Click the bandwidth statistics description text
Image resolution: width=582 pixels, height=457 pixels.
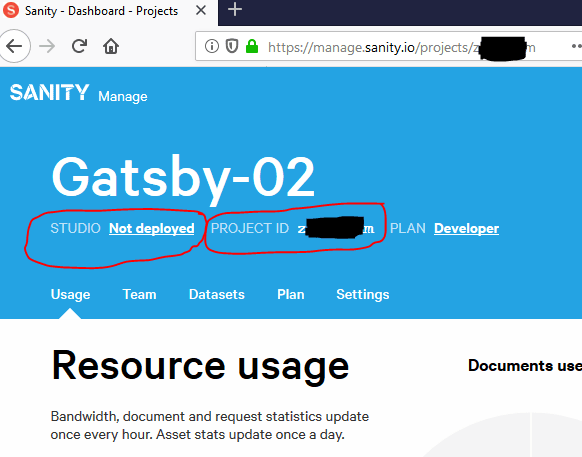[210, 425]
